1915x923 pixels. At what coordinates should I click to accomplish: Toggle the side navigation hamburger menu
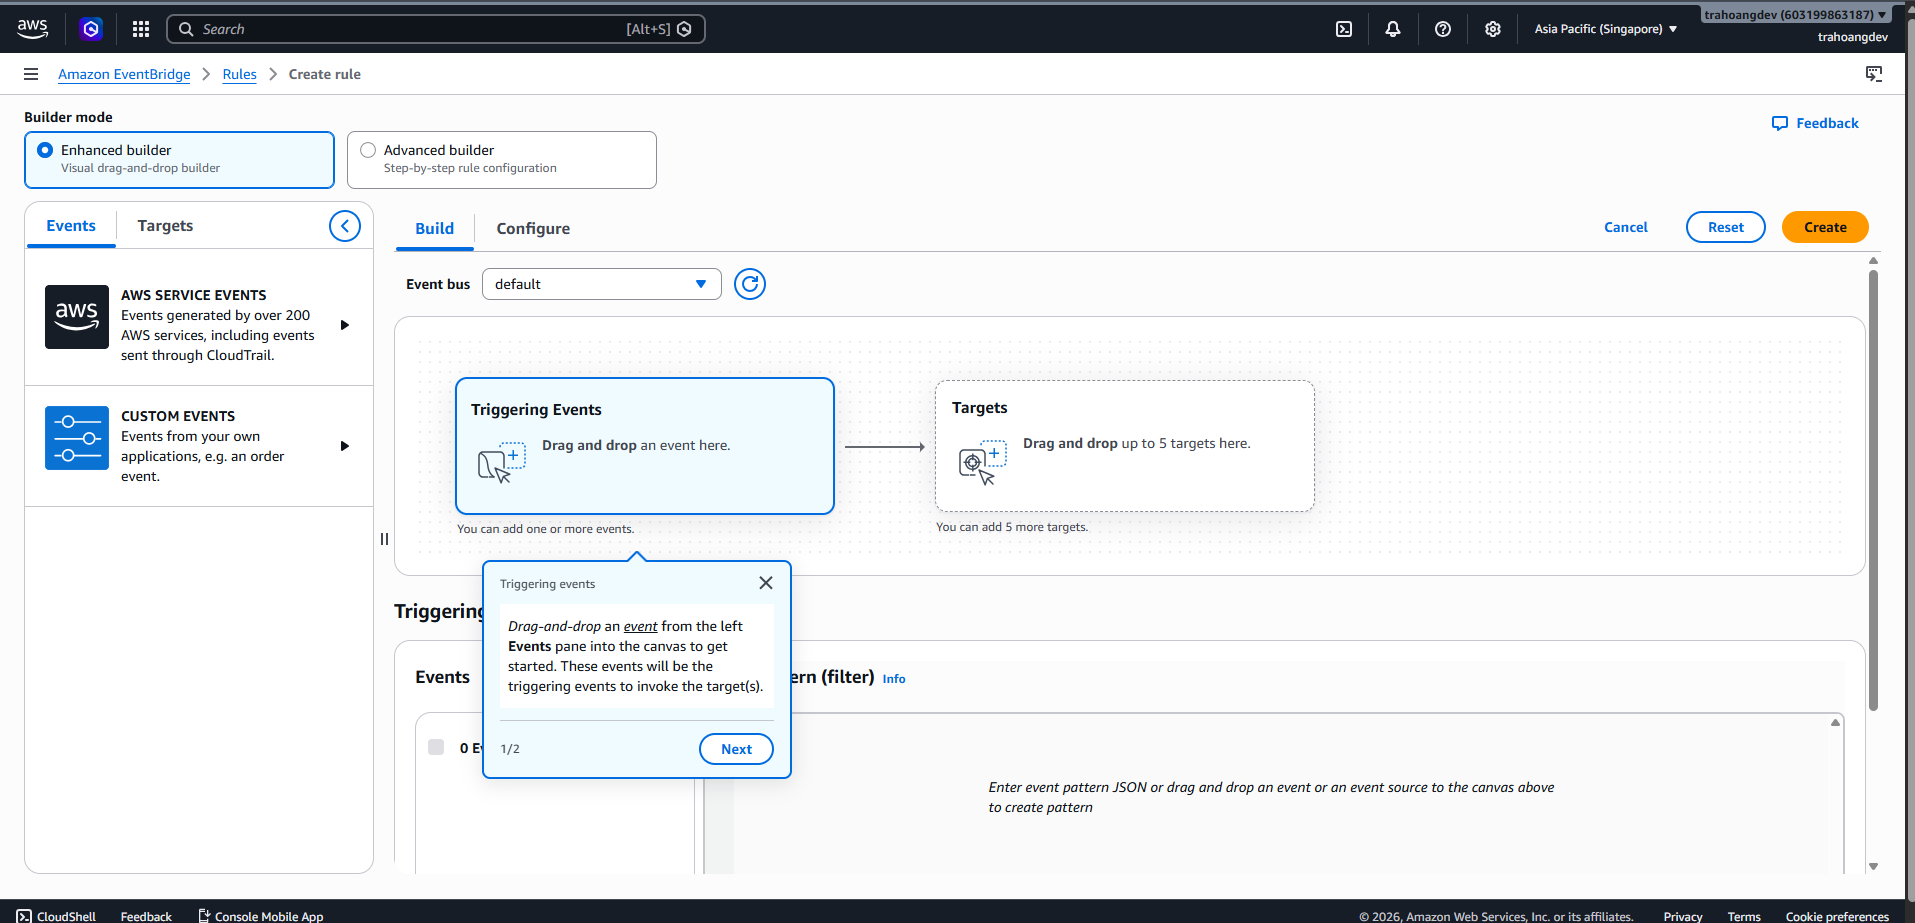point(31,74)
